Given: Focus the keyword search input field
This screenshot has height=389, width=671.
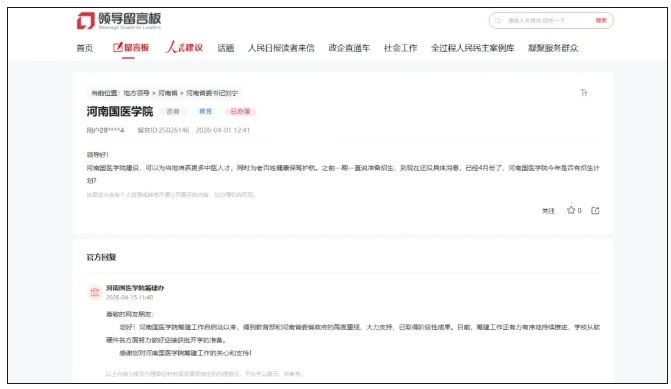Looking at the screenshot, I should coord(546,21).
